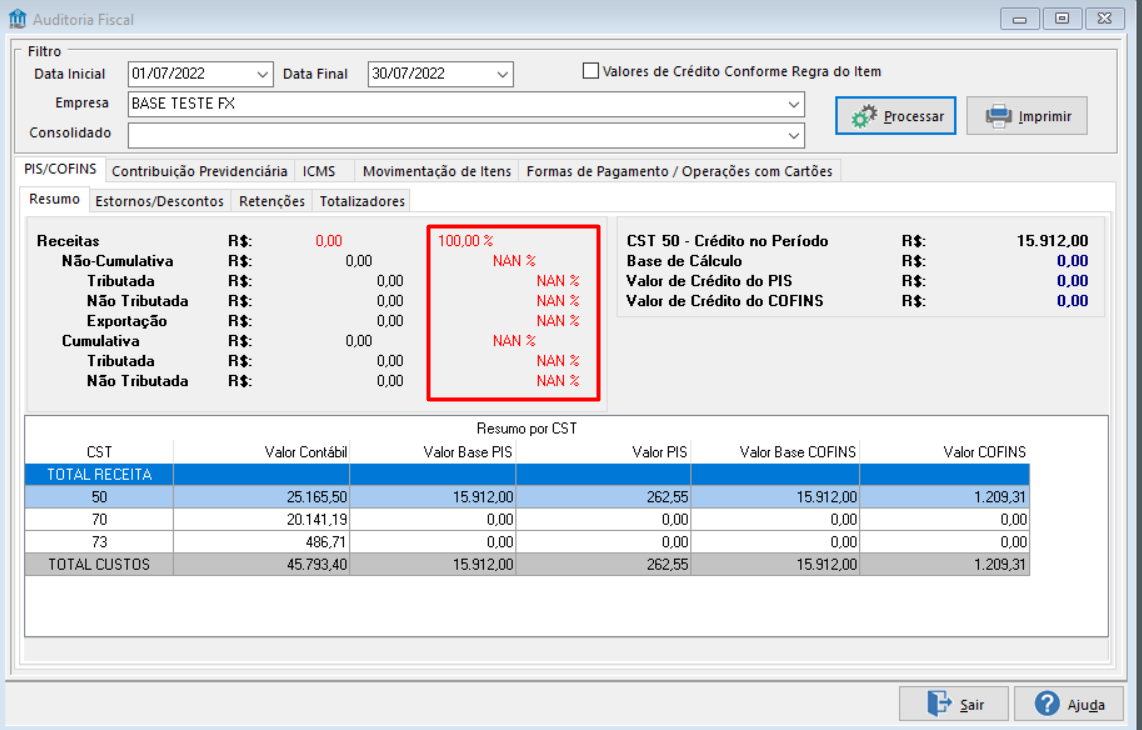Switch to the PIS/COFINS tab
Screen dimensions: 1142x730
60,169
